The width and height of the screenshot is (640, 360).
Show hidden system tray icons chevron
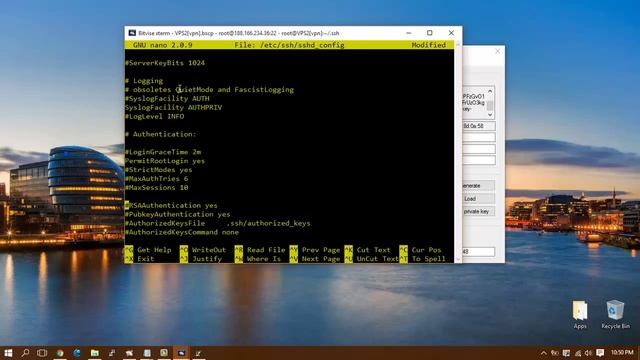[x=543, y=353]
